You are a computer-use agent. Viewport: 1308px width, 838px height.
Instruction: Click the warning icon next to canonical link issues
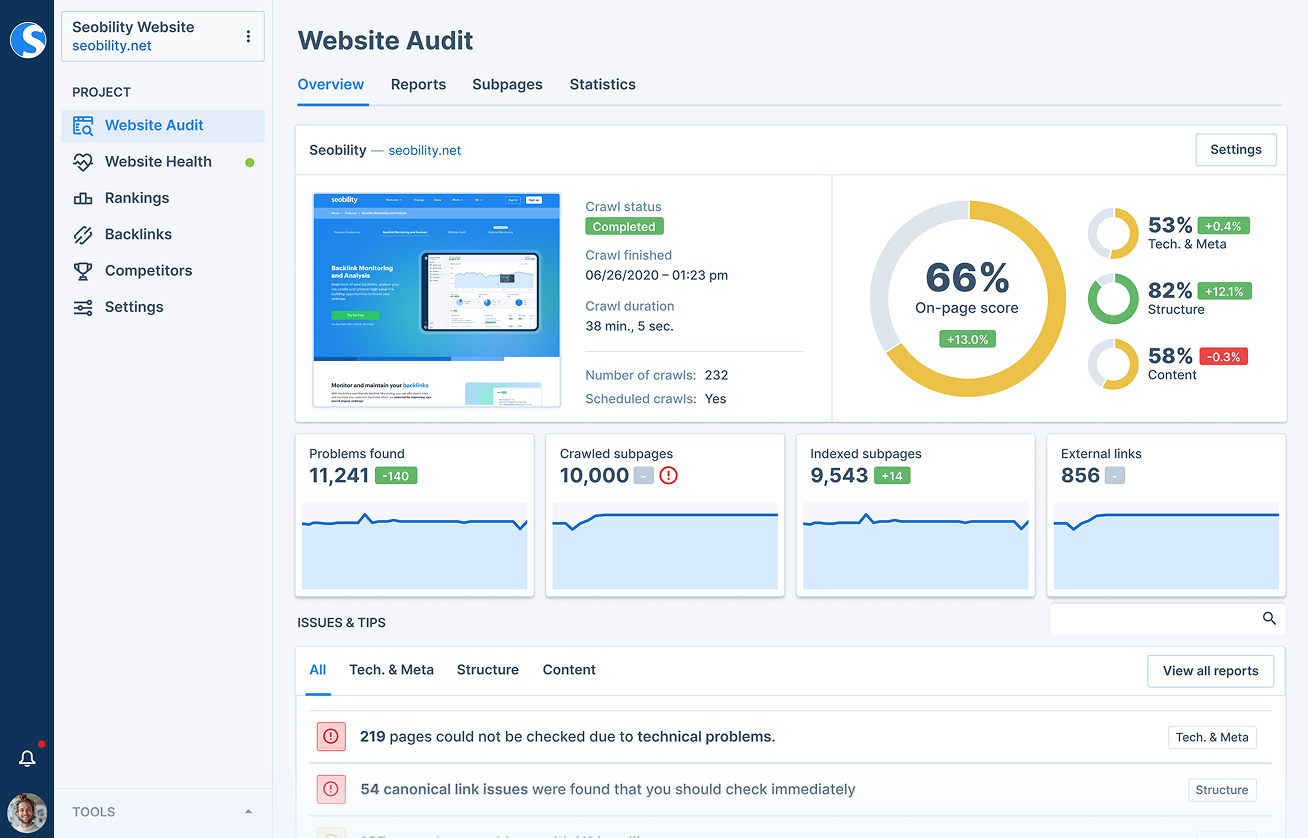(330, 789)
